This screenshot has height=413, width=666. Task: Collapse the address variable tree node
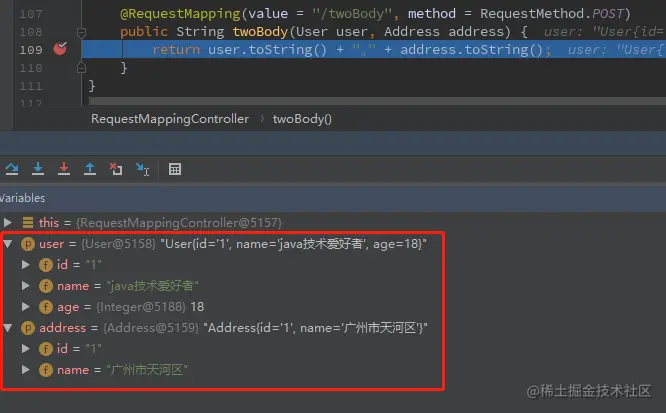pos(8,328)
